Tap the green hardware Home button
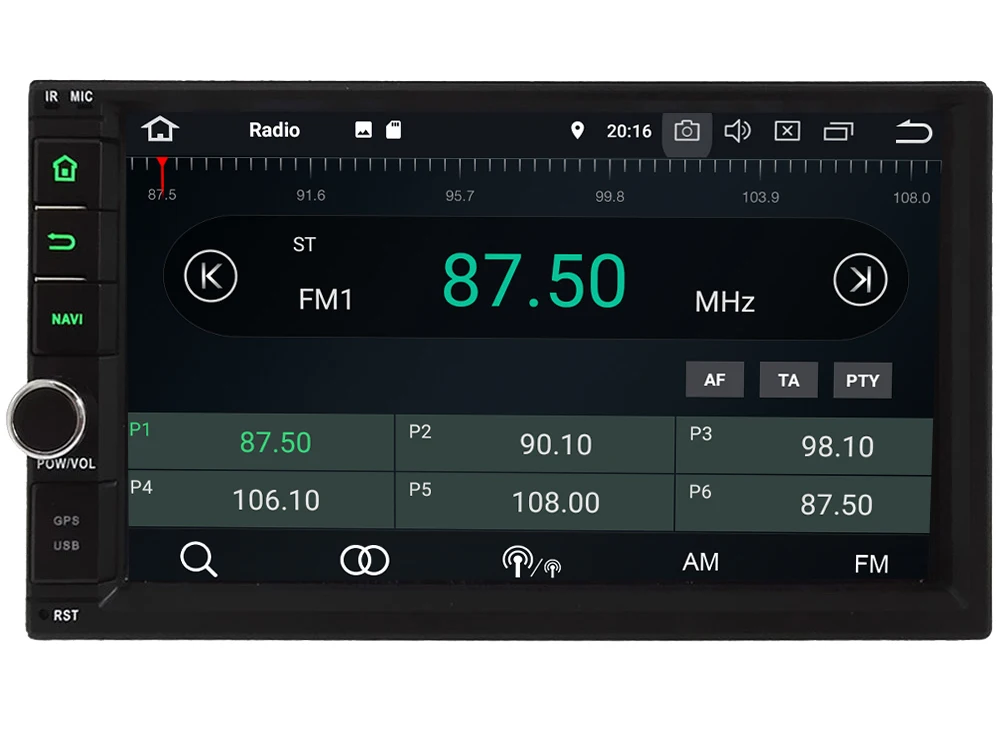Viewport: 1000px width, 750px height. (65, 169)
